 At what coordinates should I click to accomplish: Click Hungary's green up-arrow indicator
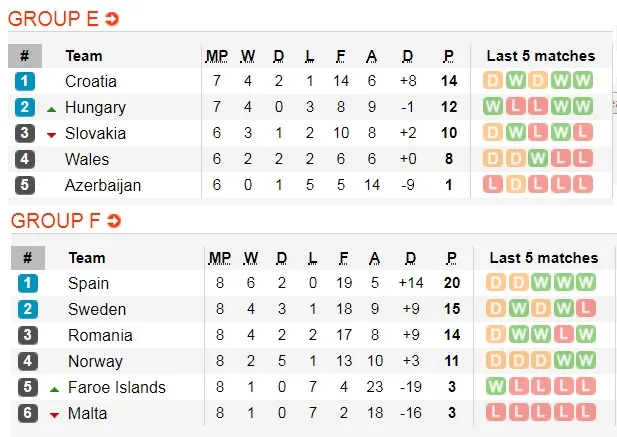tap(50, 108)
